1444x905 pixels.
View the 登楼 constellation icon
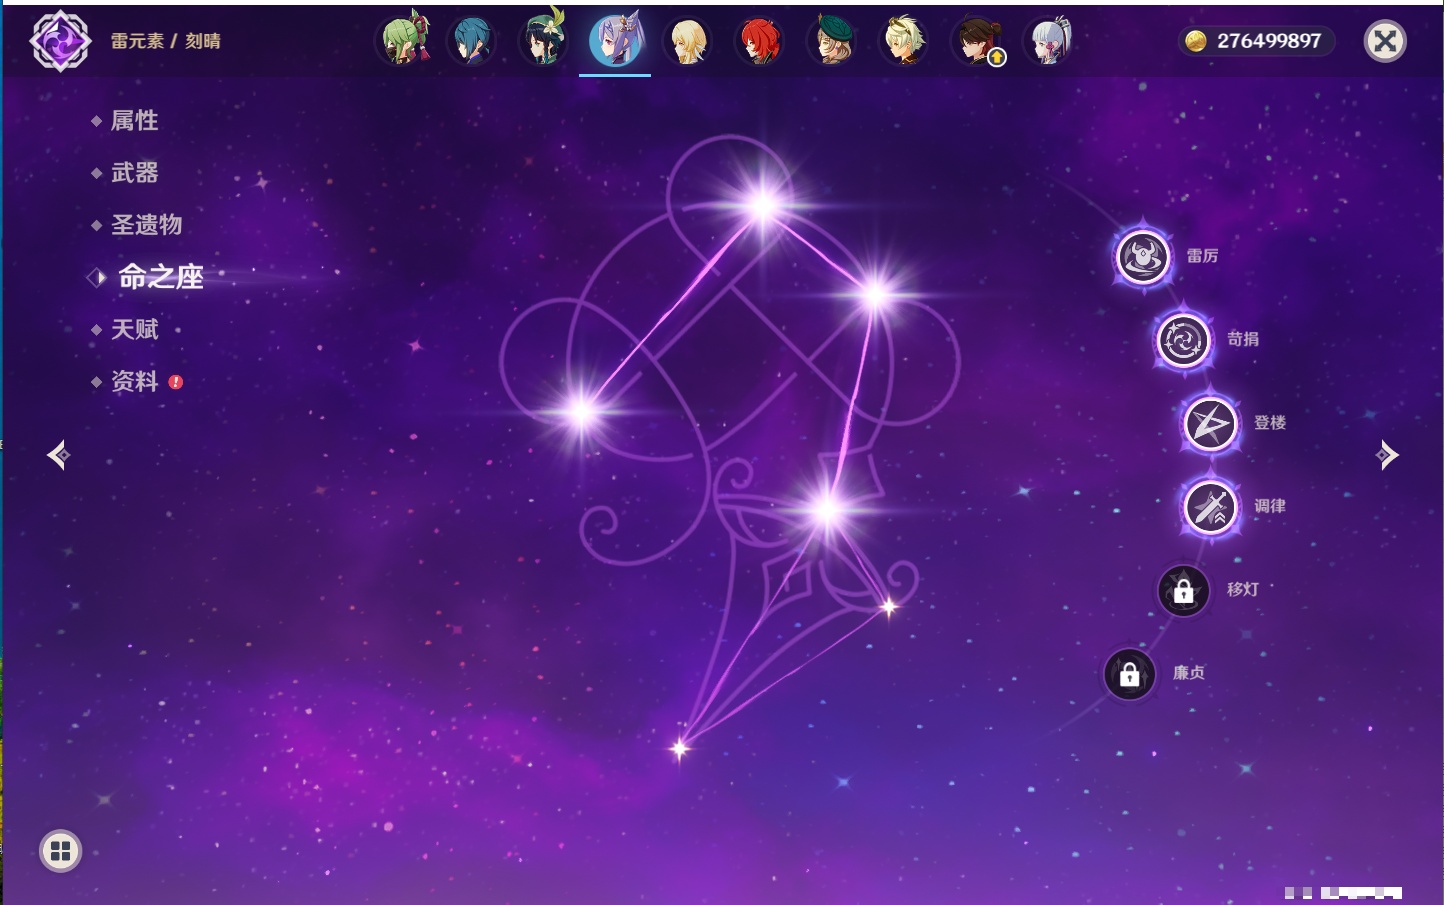pyautogui.click(x=1210, y=424)
